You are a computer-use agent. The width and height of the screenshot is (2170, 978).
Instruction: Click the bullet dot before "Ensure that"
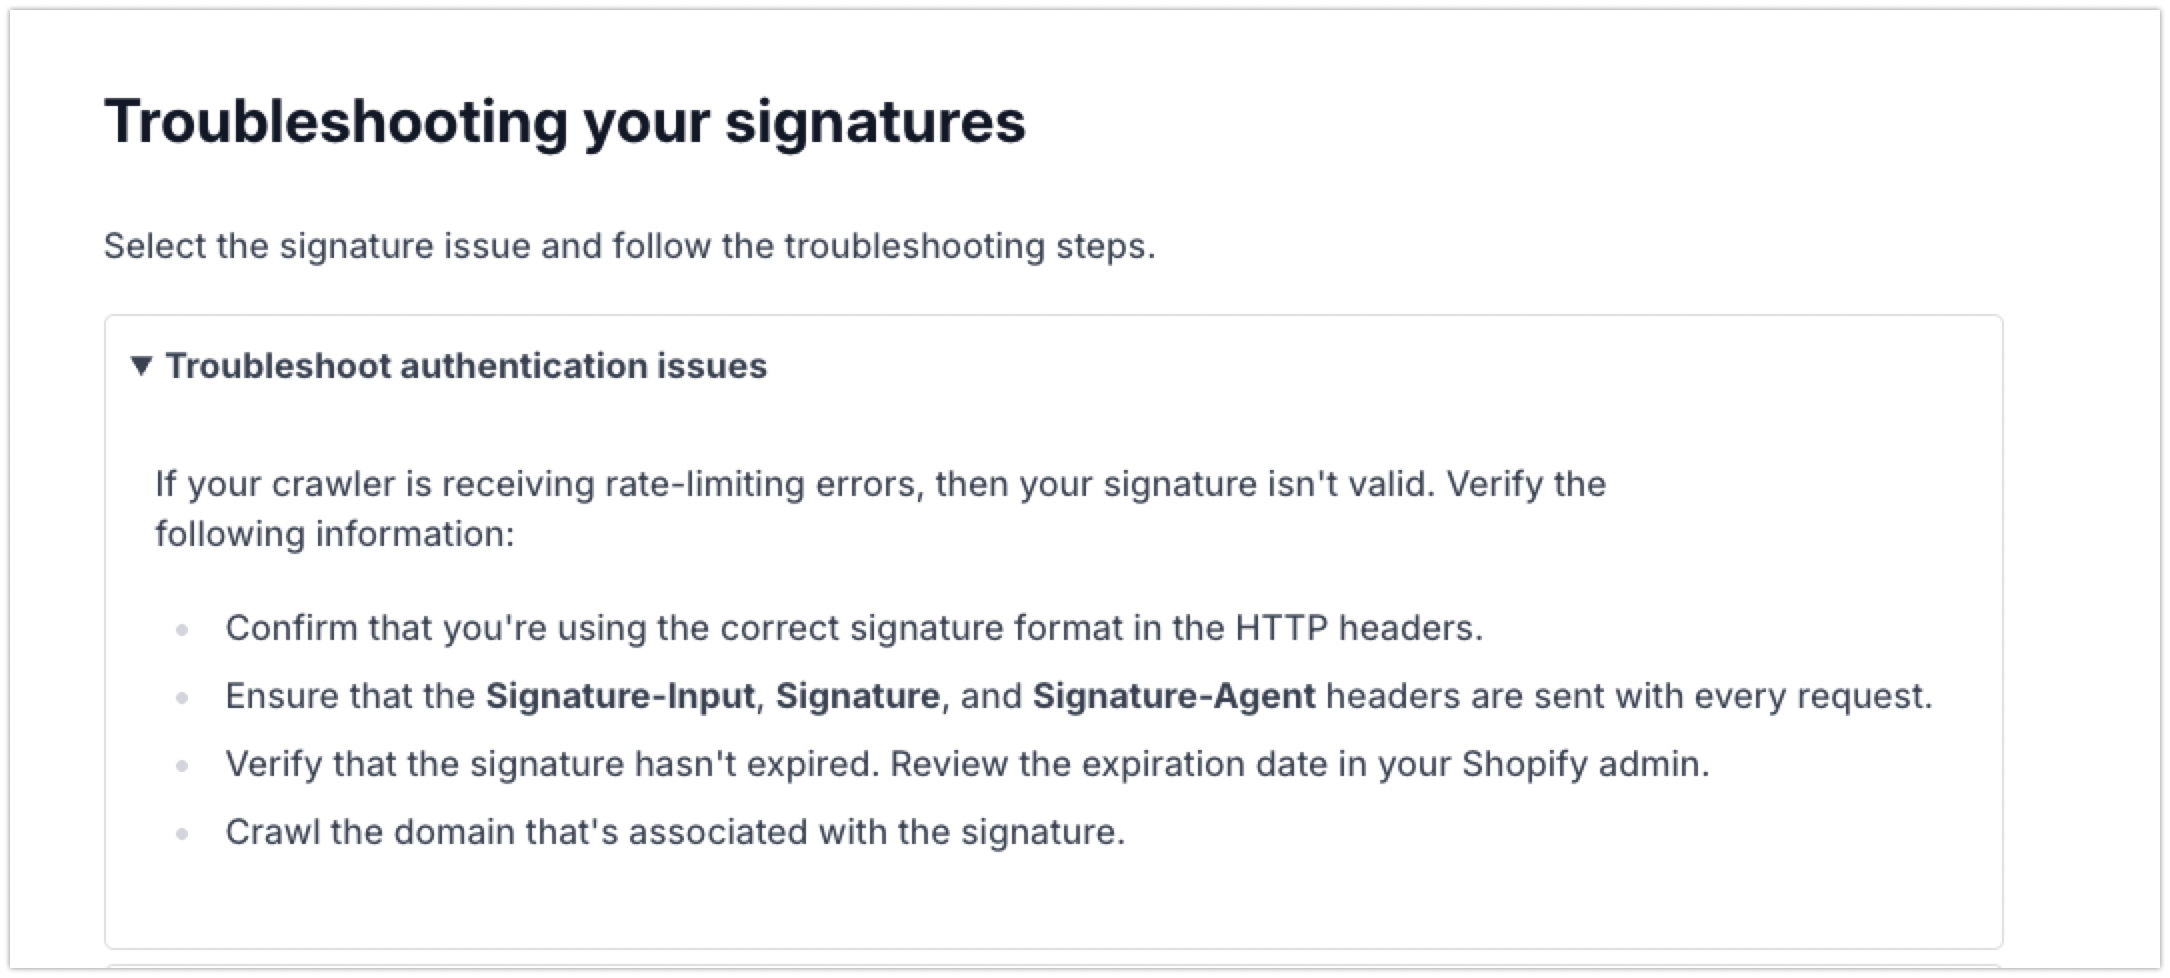click(182, 698)
